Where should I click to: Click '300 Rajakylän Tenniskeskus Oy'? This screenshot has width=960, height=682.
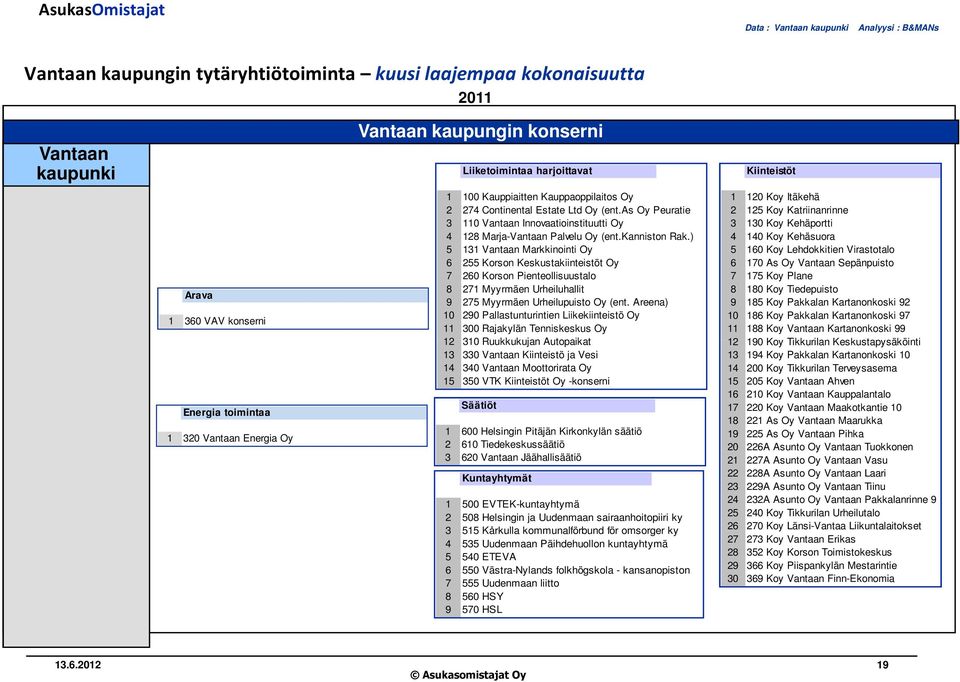point(534,329)
